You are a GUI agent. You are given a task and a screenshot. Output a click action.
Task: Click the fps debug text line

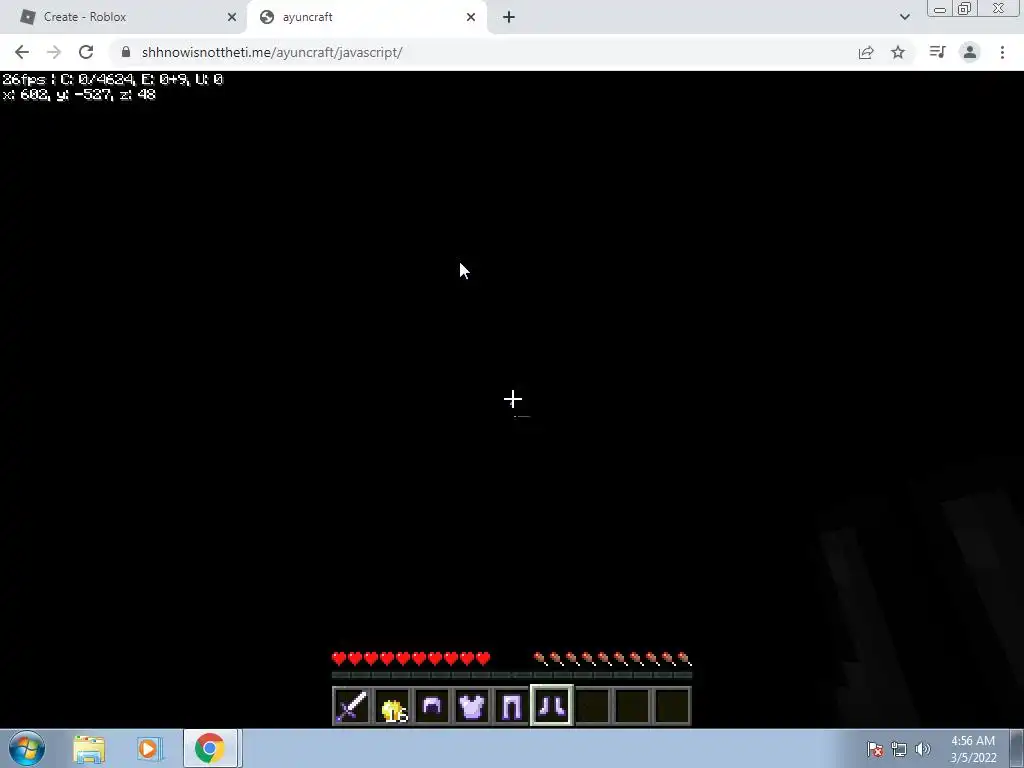(x=112, y=79)
